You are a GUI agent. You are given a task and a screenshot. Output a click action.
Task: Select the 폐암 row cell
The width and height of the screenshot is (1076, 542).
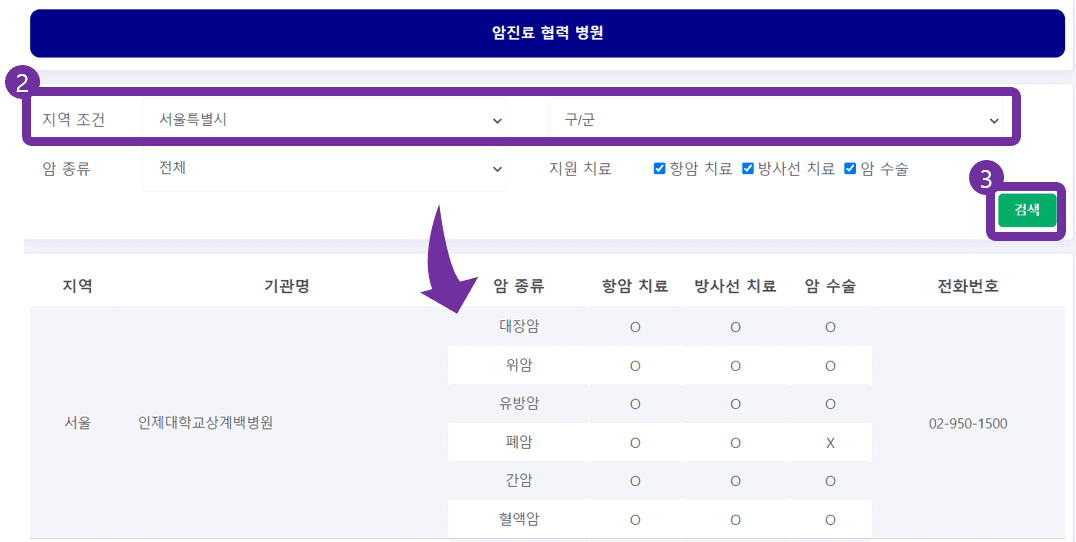pos(519,442)
